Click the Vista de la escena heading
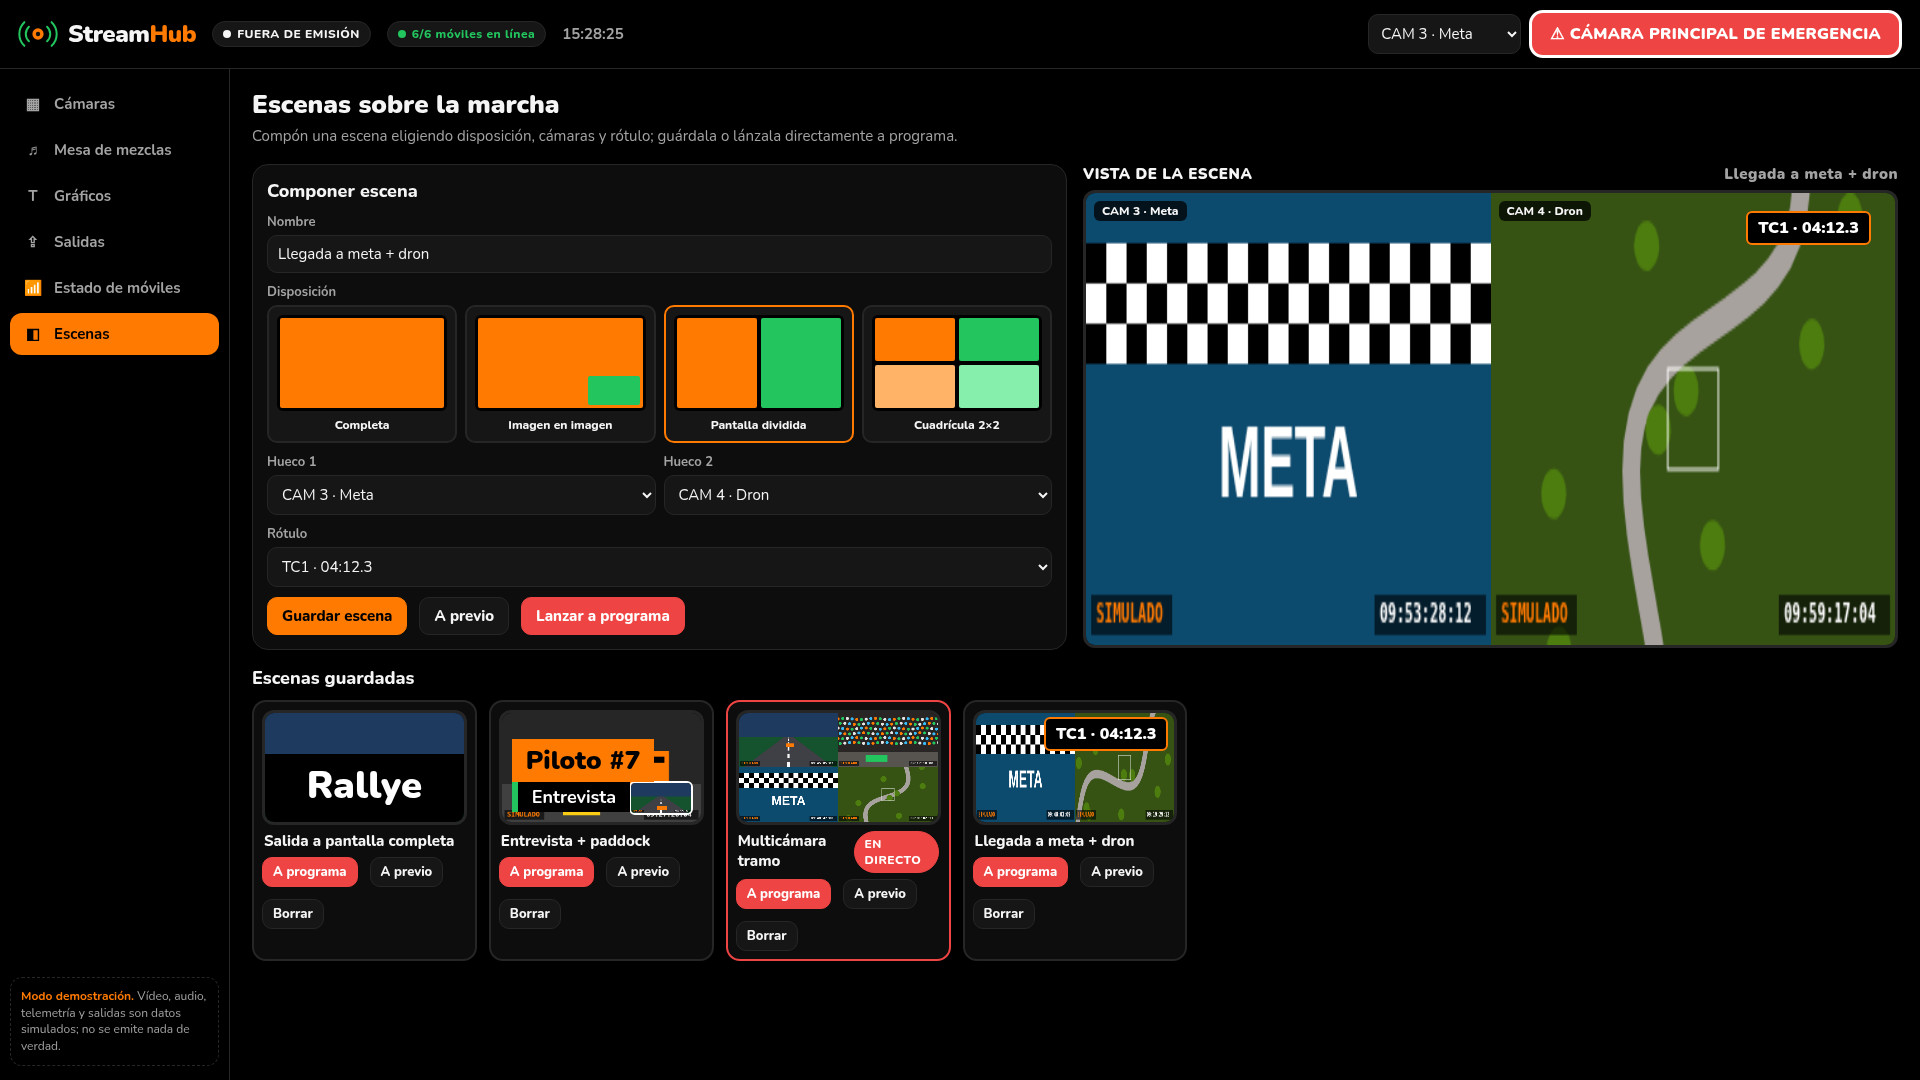1920x1080 pixels. click(1167, 174)
